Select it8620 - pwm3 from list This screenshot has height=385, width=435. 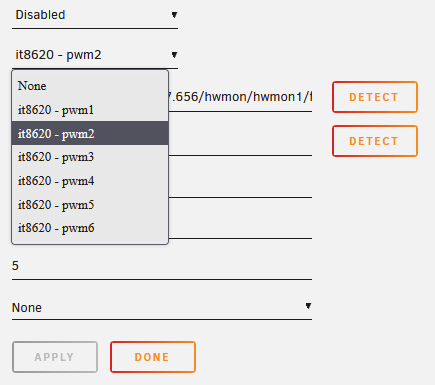pyautogui.click(x=90, y=157)
